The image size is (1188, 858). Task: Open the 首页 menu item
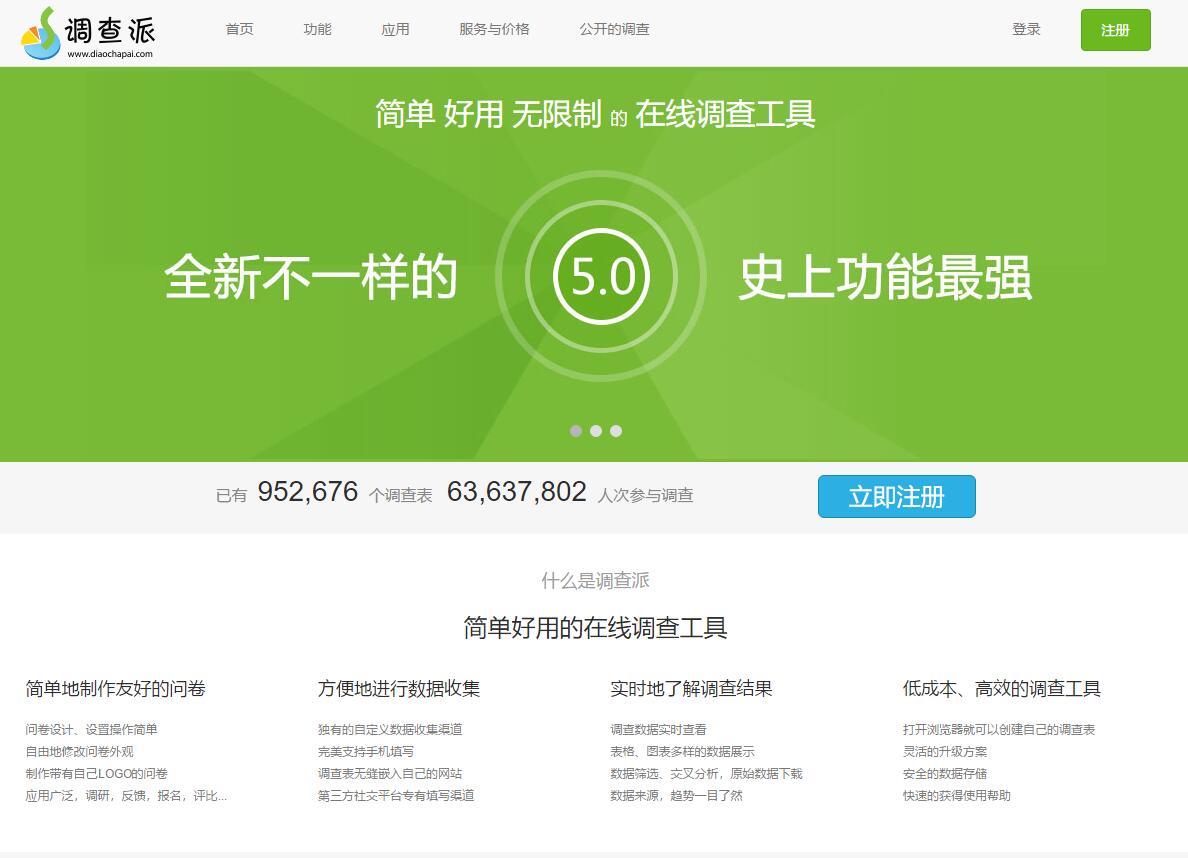(x=239, y=30)
